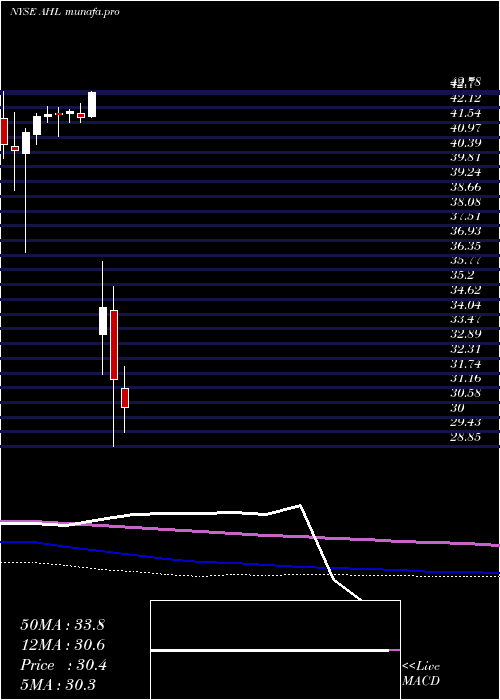Click the large red candlestick body near 34
500x700 pixels.
[114, 345]
